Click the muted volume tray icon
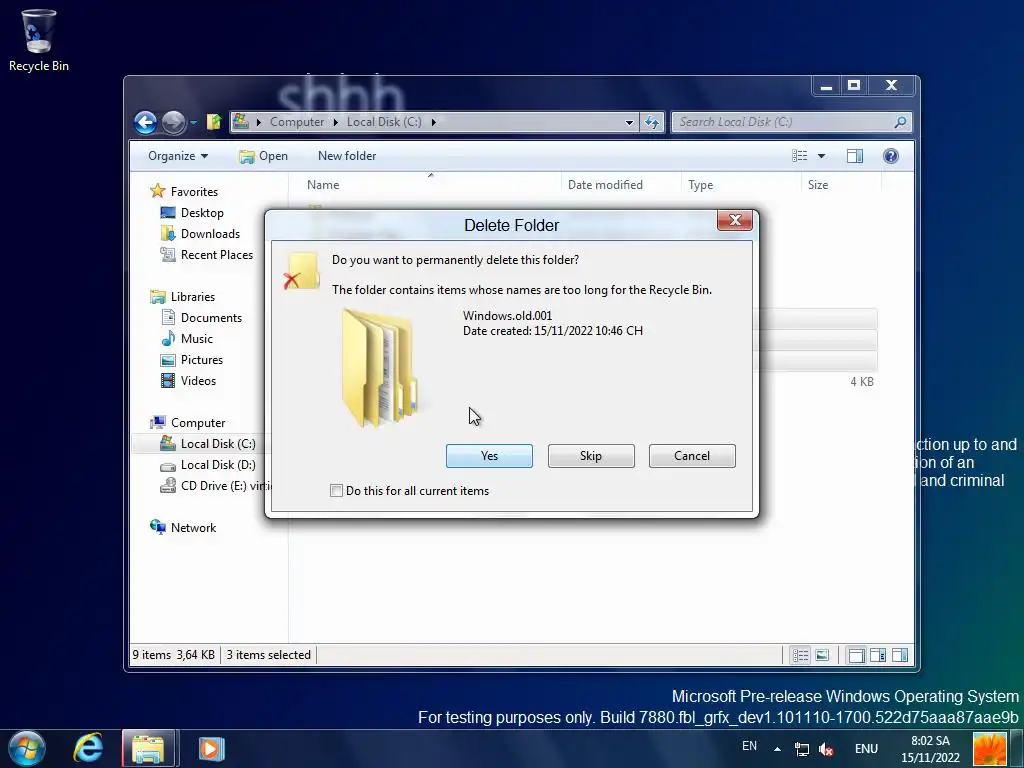The height and width of the screenshot is (768, 1024). click(826, 750)
